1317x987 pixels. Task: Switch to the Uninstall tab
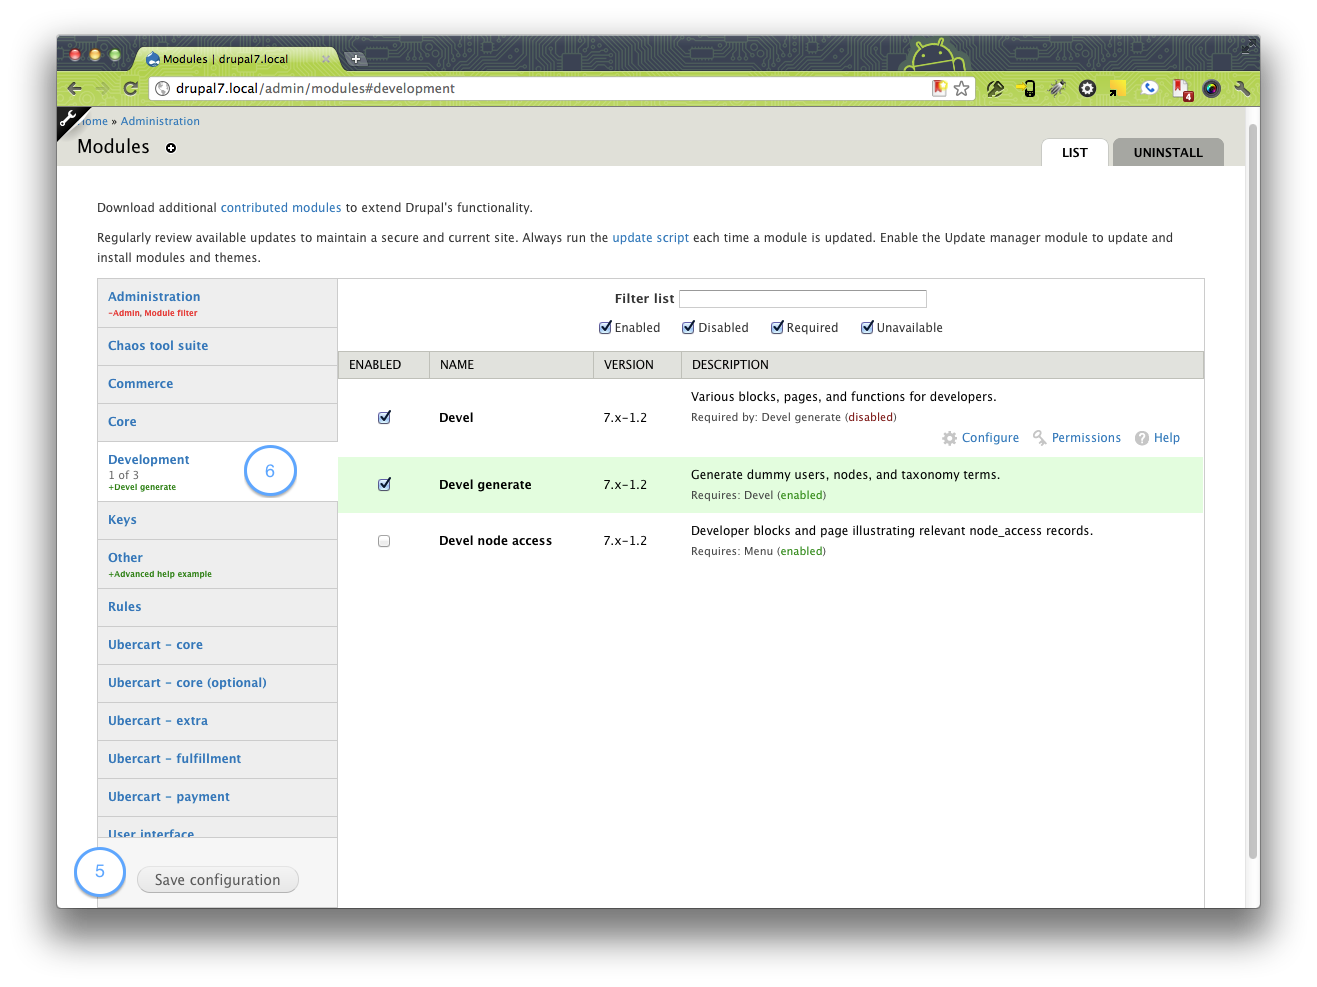click(x=1167, y=152)
